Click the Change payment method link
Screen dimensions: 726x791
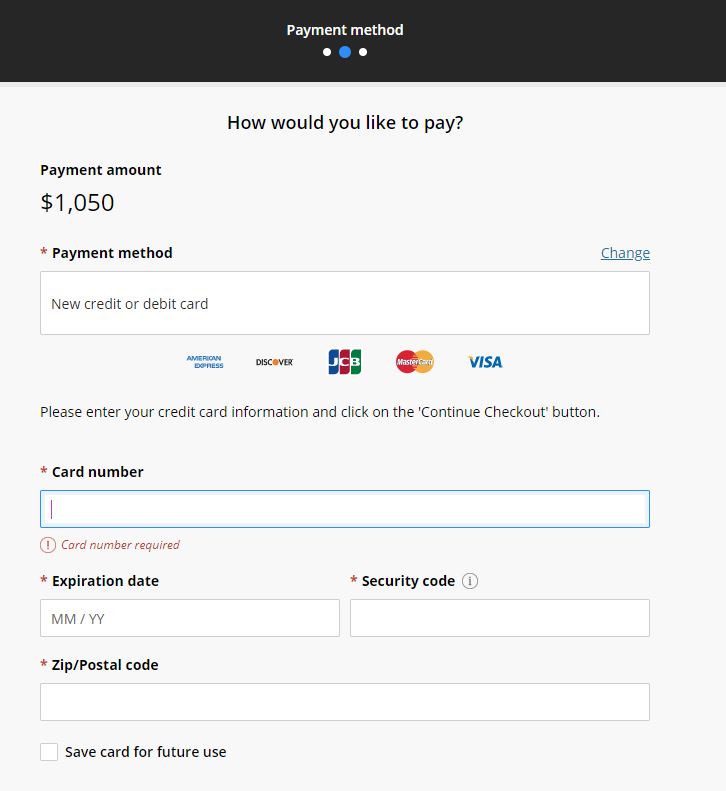(x=625, y=253)
